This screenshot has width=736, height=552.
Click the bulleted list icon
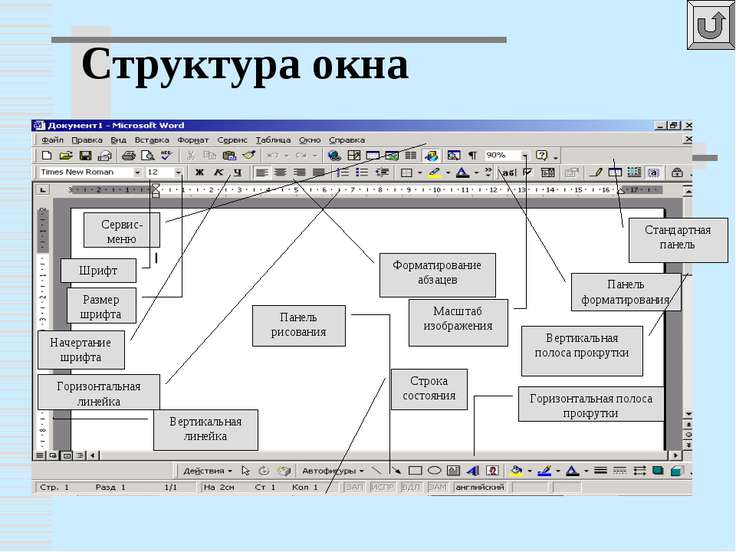[362, 173]
